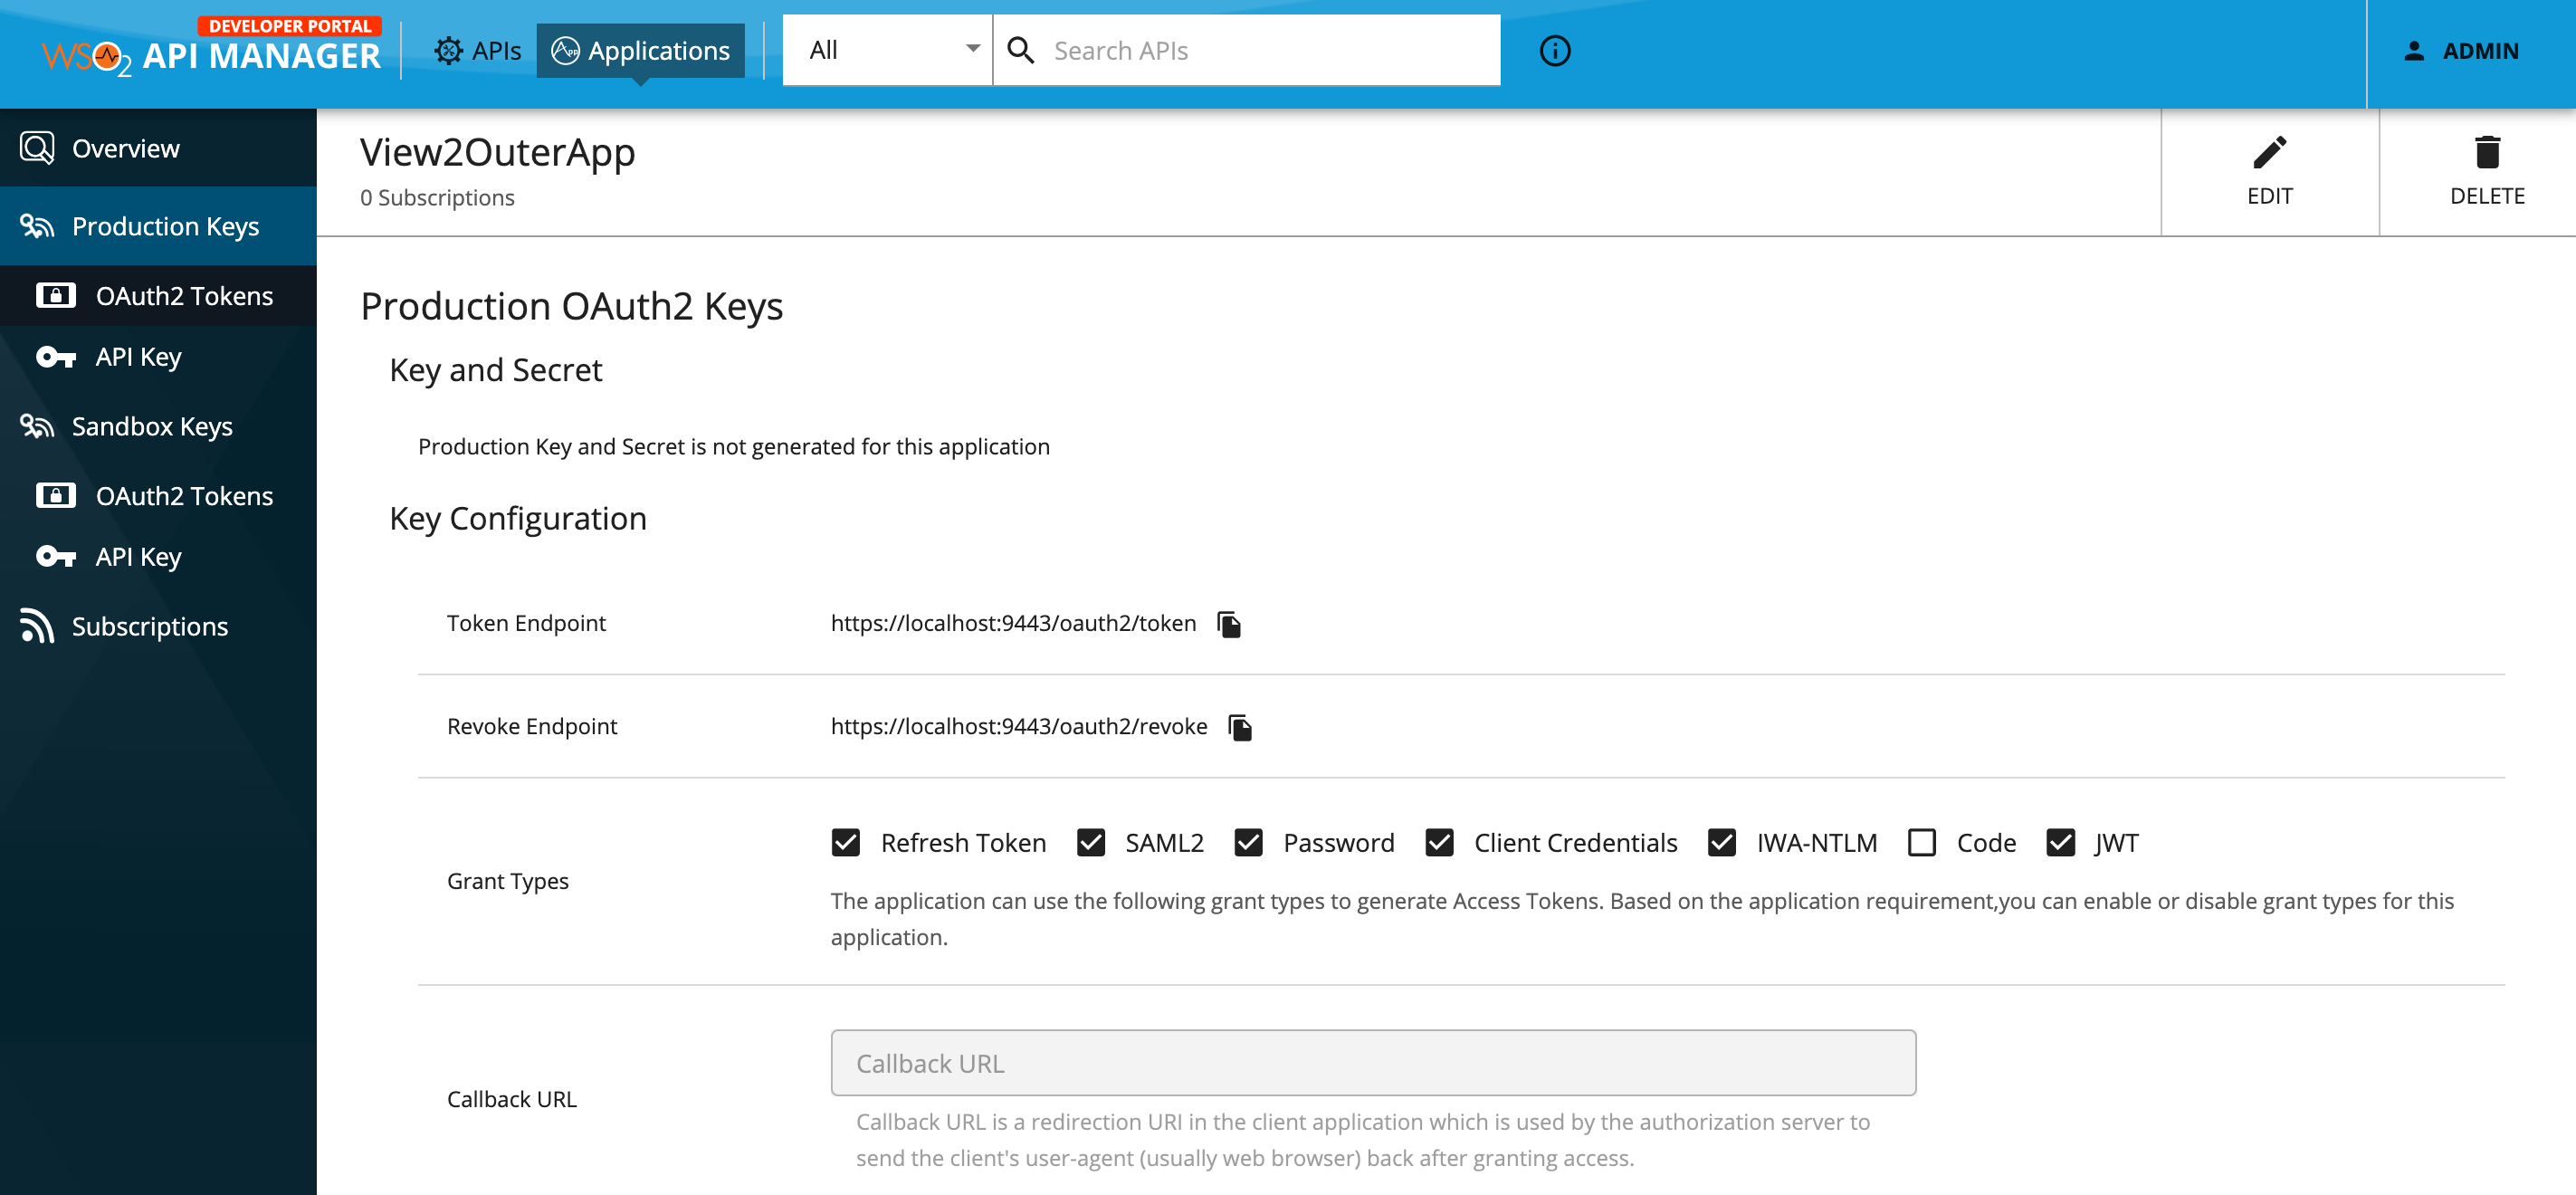Click the View2OuterApp title
Image resolution: width=2576 pixels, height=1195 pixels.
(497, 153)
